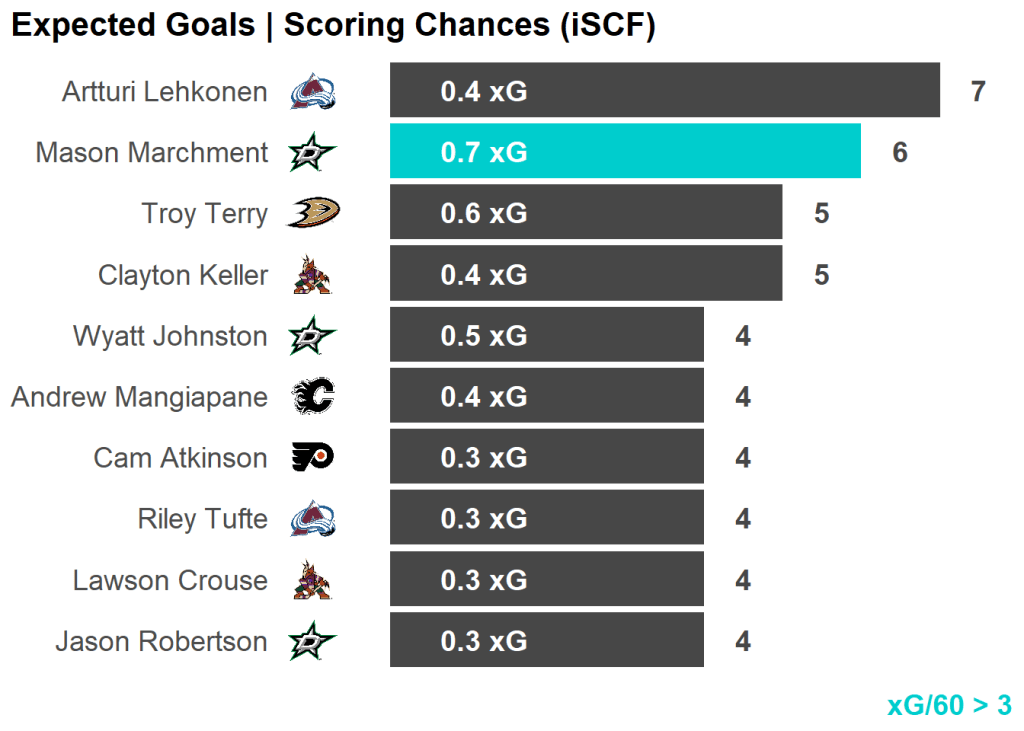Click Troy Terry's 0.6 xG bar

585,213
